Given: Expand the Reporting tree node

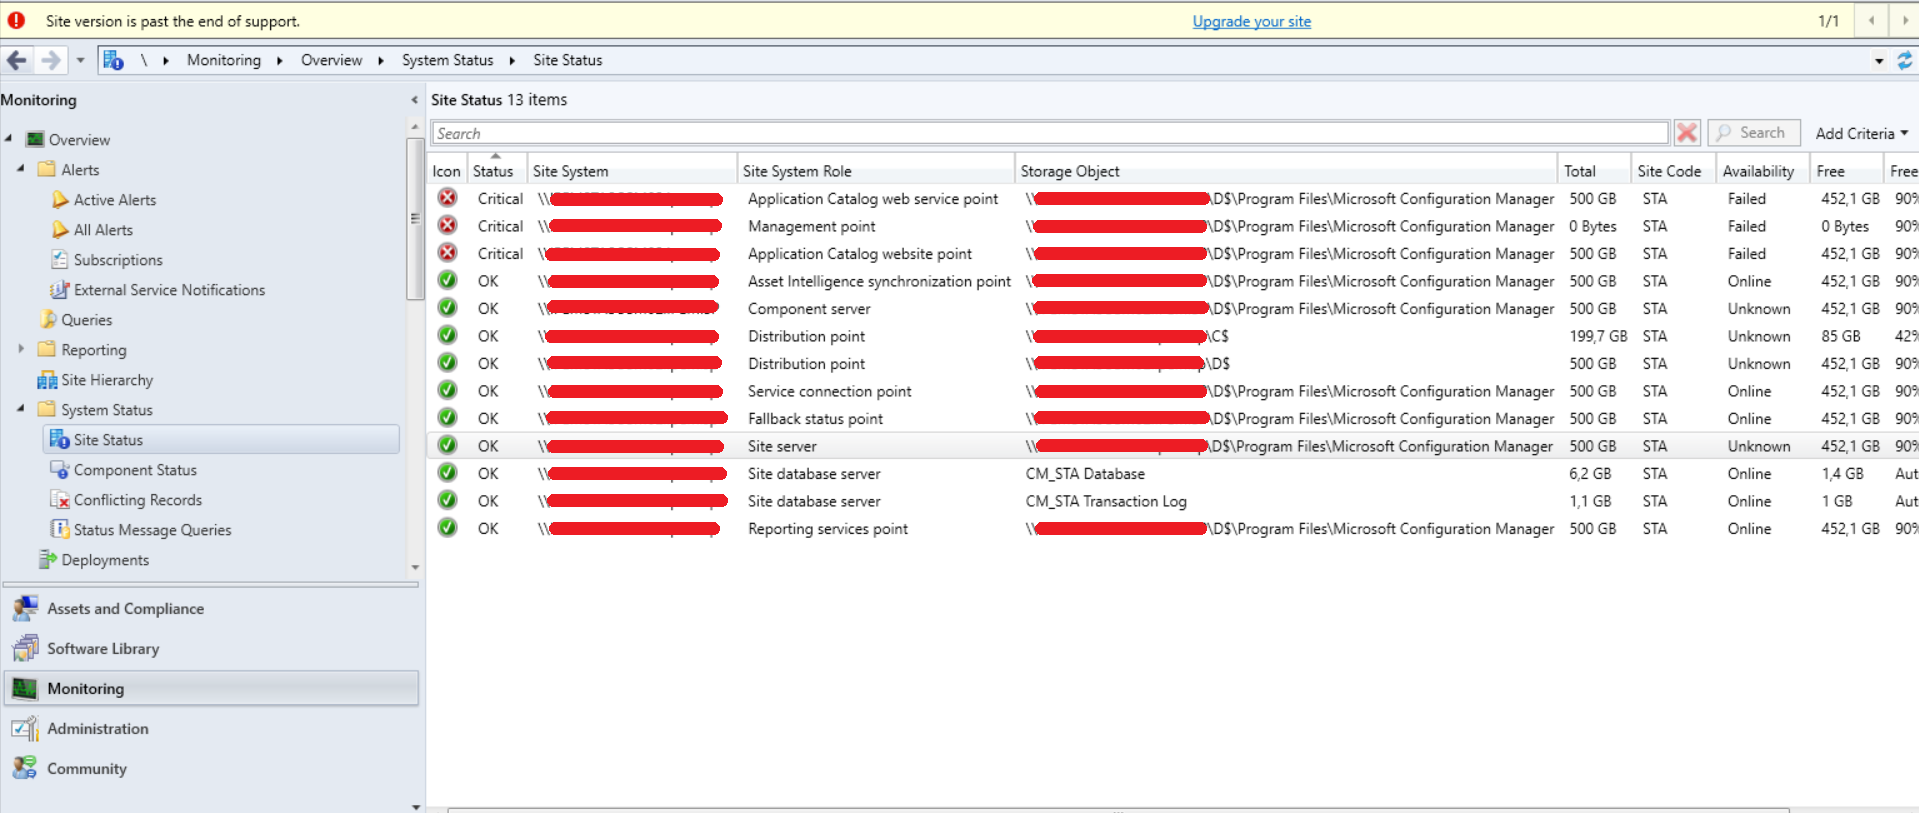Looking at the screenshot, I should (21, 349).
